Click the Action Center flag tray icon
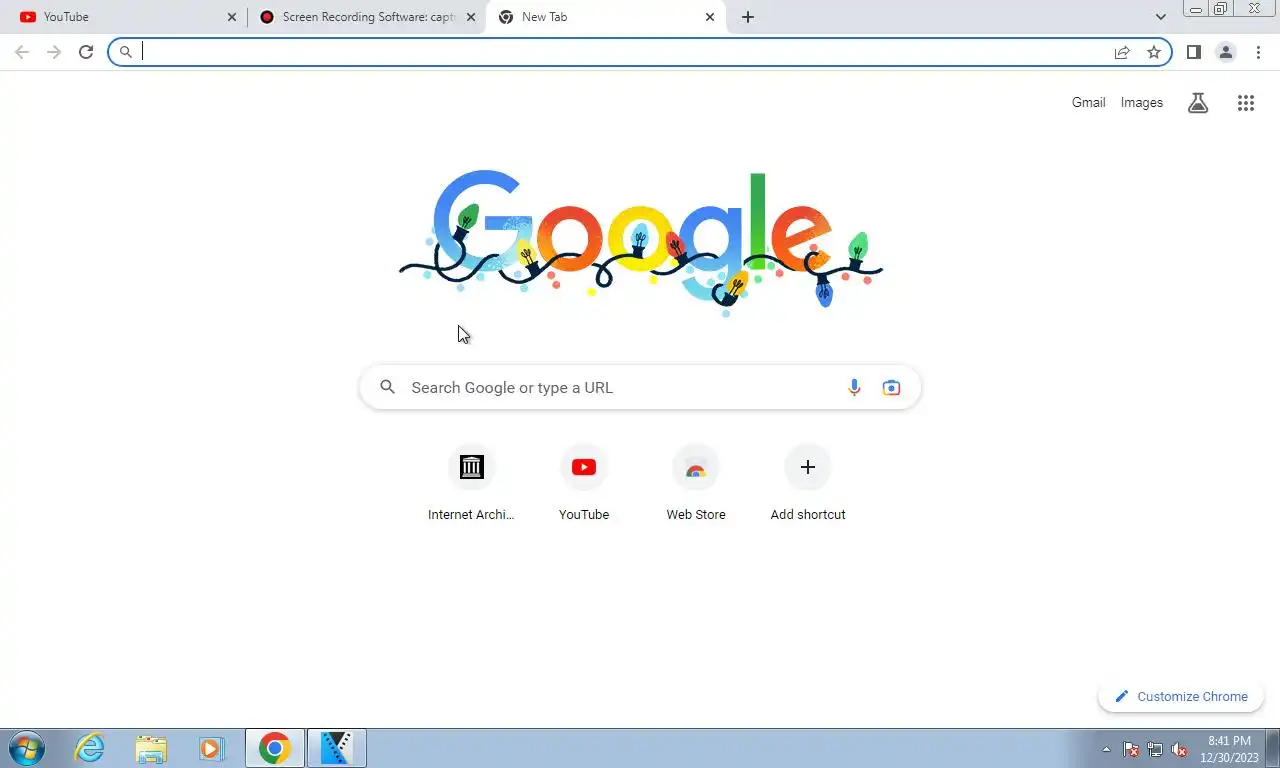 click(x=1131, y=750)
